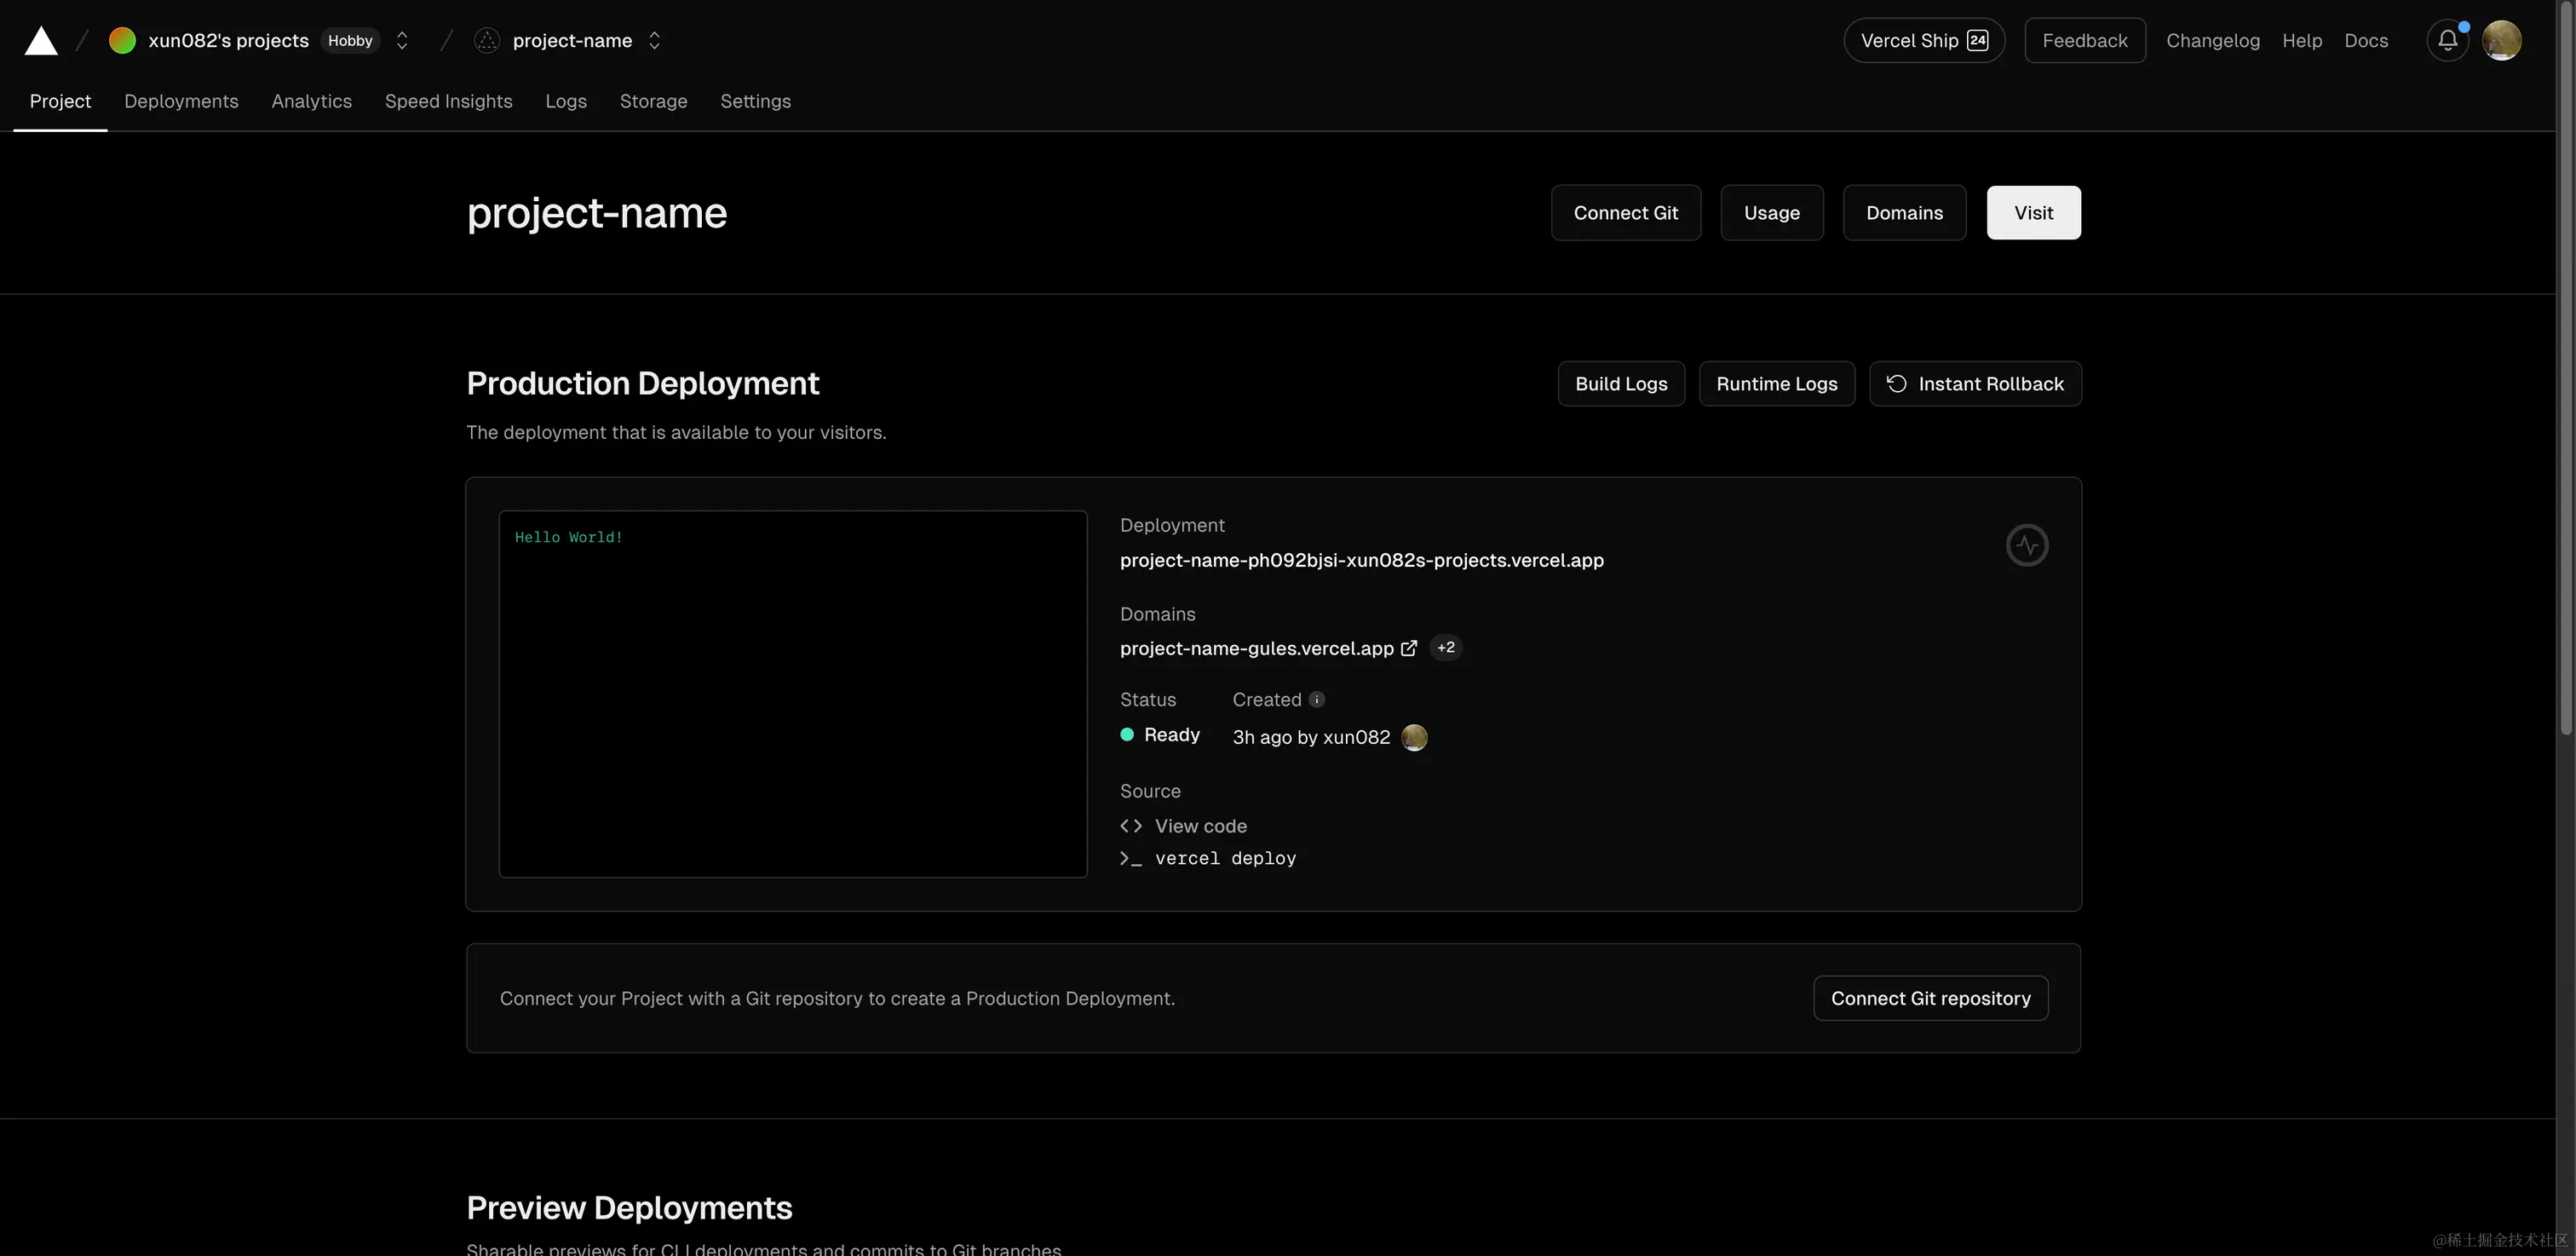Image resolution: width=2576 pixels, height=1256 pixels.
Task: Click the Hello World deployment preview thumbnail
Action: 792,694
